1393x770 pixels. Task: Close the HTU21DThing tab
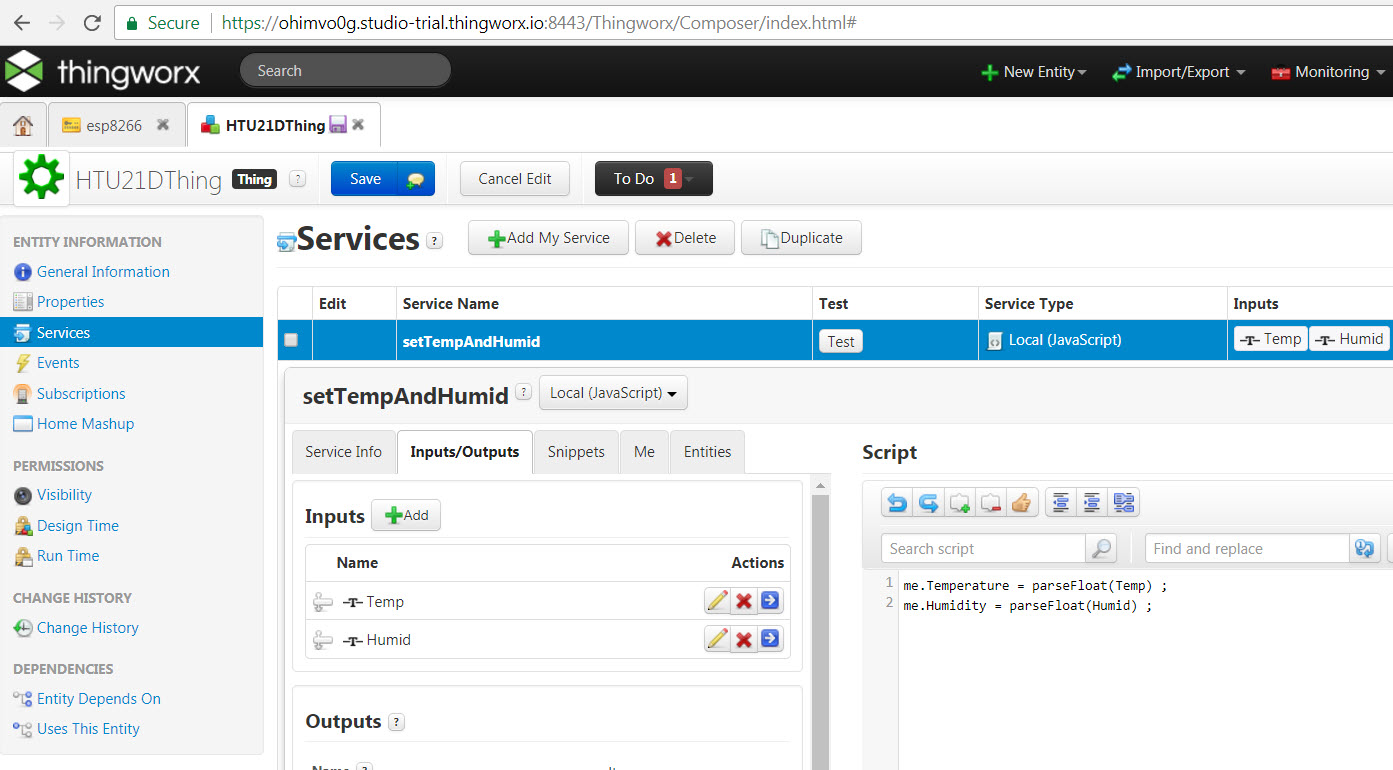click(358, 125)
